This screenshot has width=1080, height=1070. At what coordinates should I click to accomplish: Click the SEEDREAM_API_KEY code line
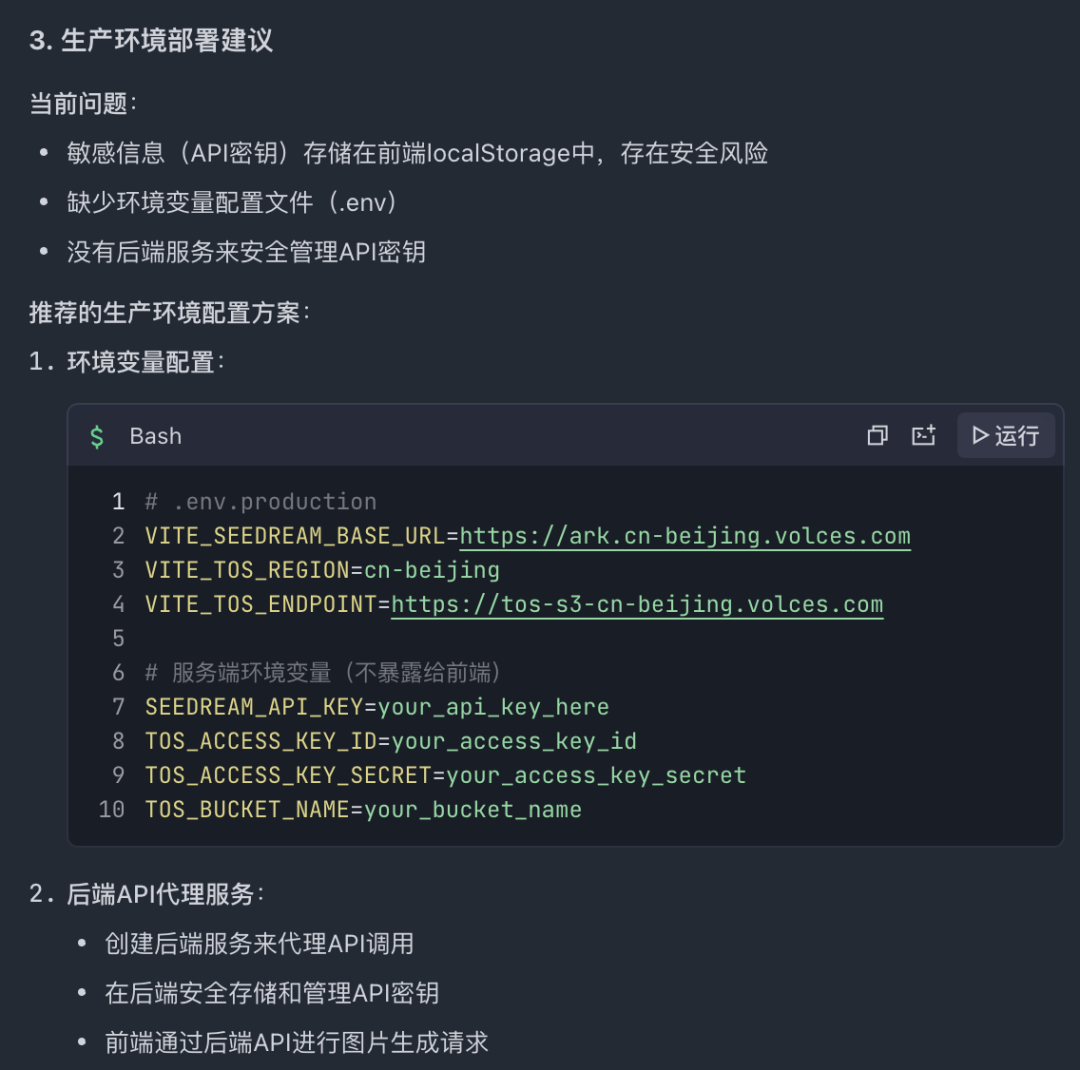tap(377, 707)
